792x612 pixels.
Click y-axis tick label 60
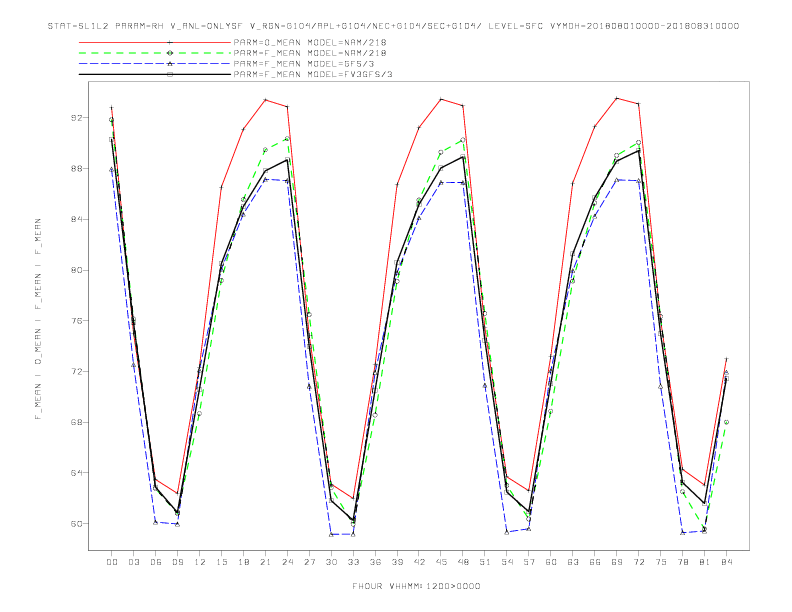click(79, 524)
